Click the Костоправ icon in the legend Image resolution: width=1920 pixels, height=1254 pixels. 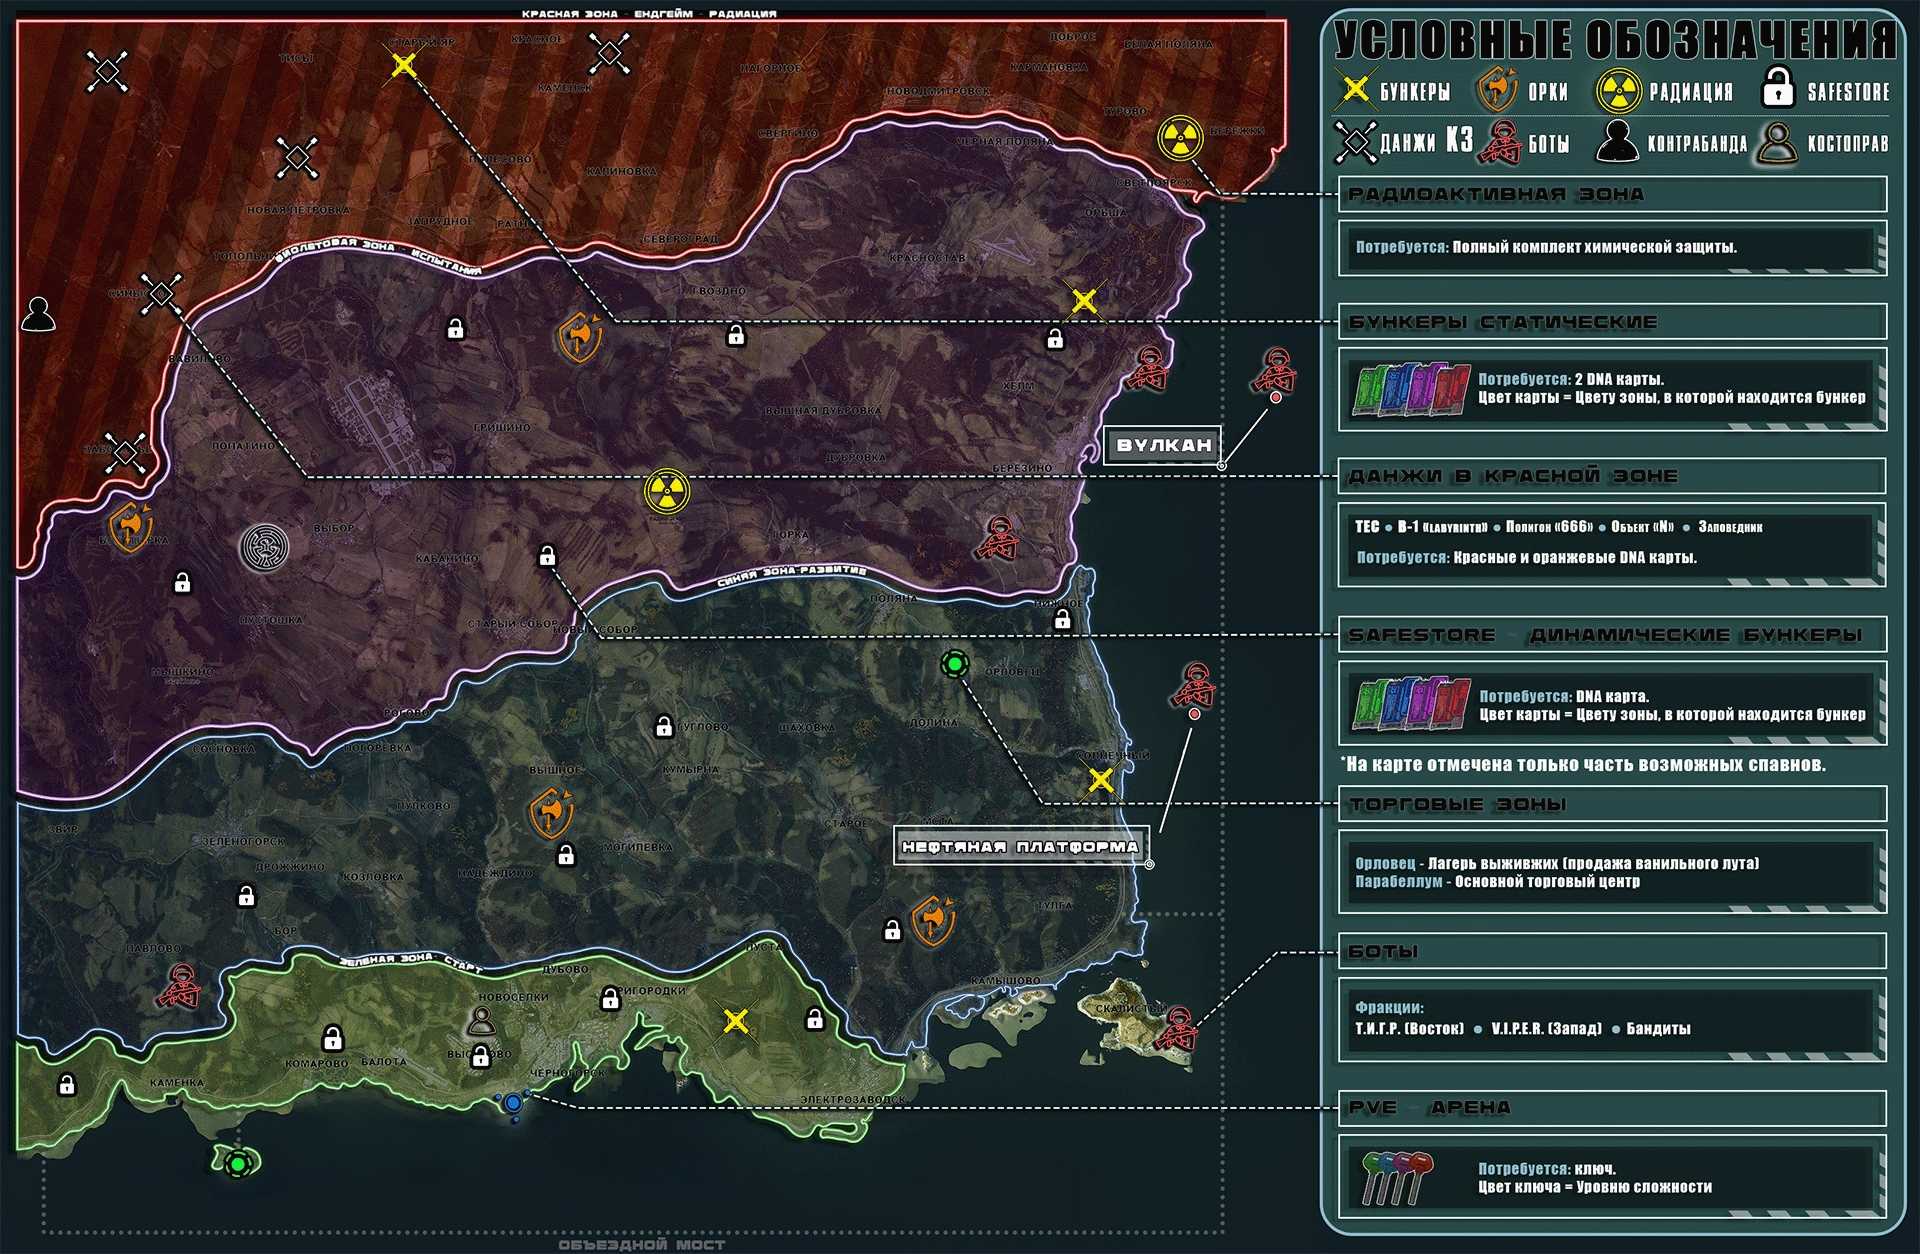pos(1778,142)
